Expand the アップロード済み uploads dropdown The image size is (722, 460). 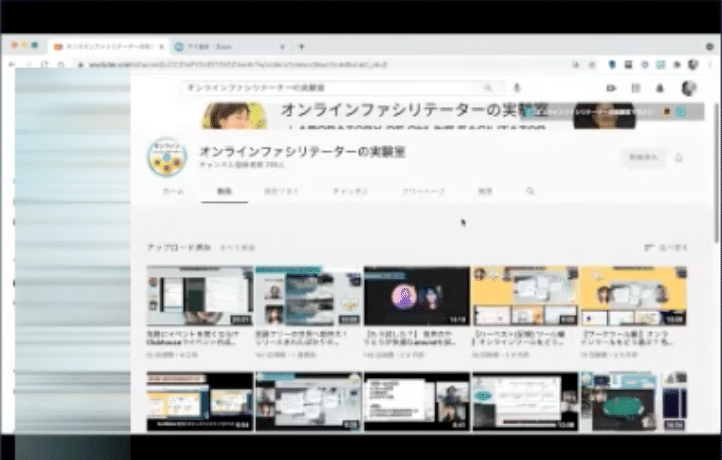[179, 247]
